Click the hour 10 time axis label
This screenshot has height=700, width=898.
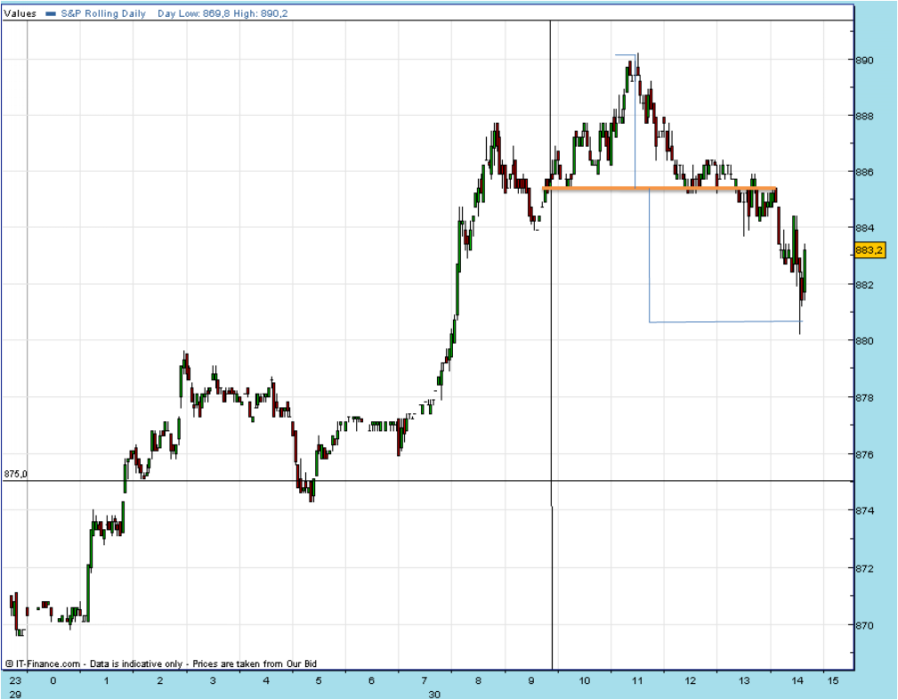(584, 681)
